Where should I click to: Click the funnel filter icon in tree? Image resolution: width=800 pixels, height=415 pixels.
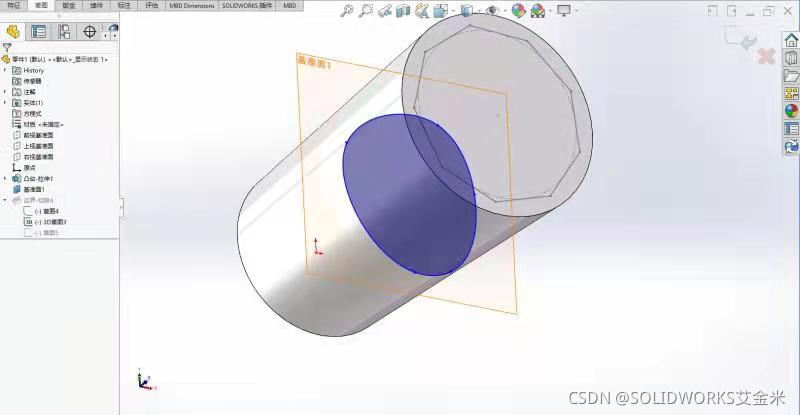coord(7,47)
